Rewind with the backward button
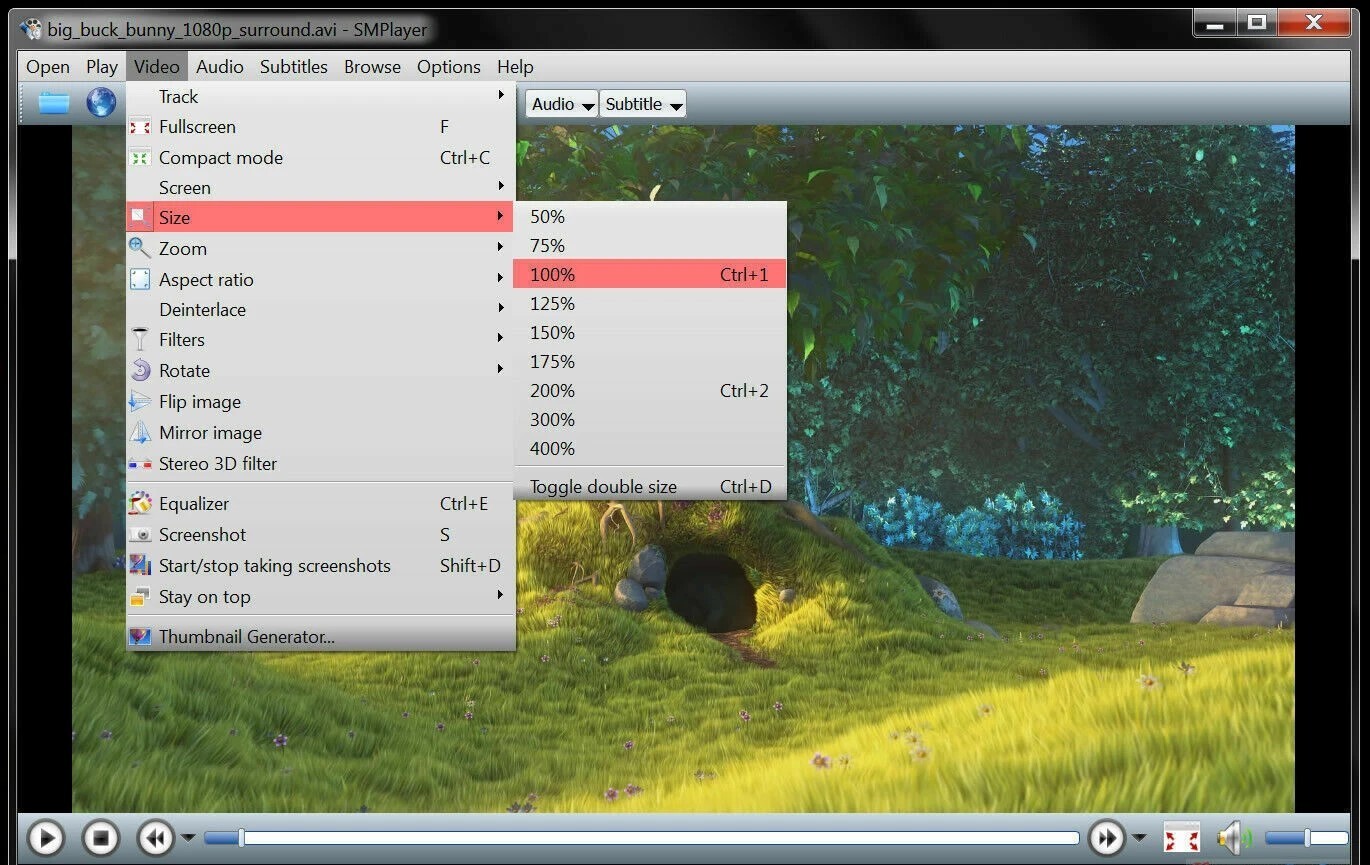The height and width of the screenshot is (865, 1370). [156, 837]
